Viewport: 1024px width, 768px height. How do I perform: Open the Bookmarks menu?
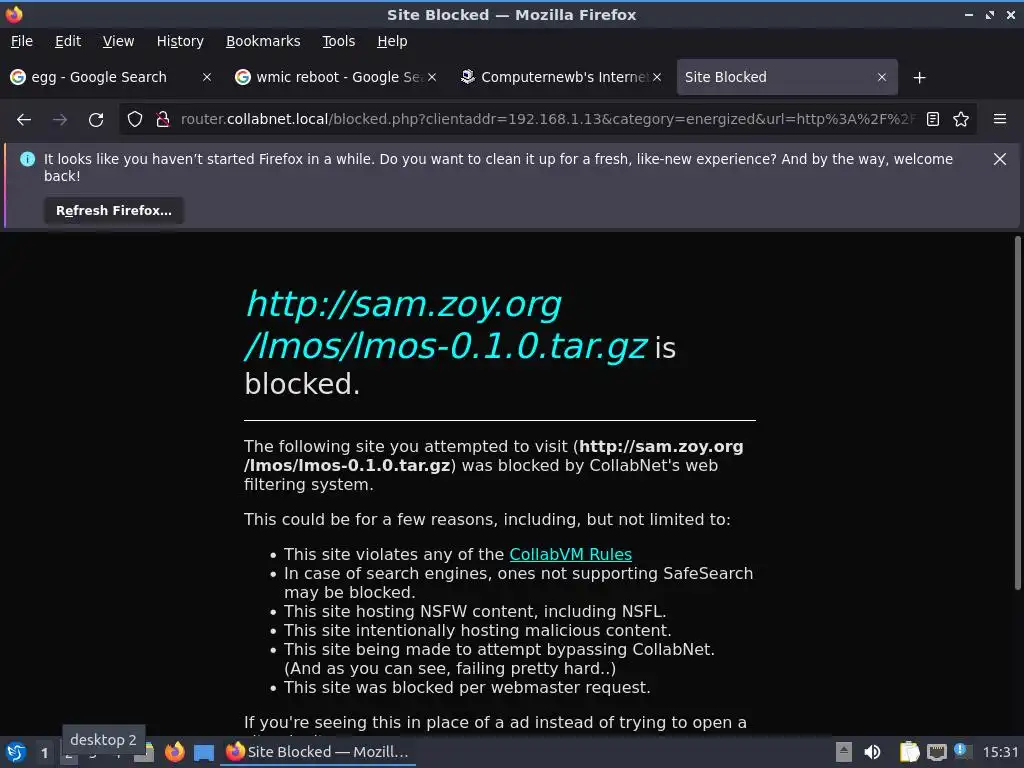263,41
